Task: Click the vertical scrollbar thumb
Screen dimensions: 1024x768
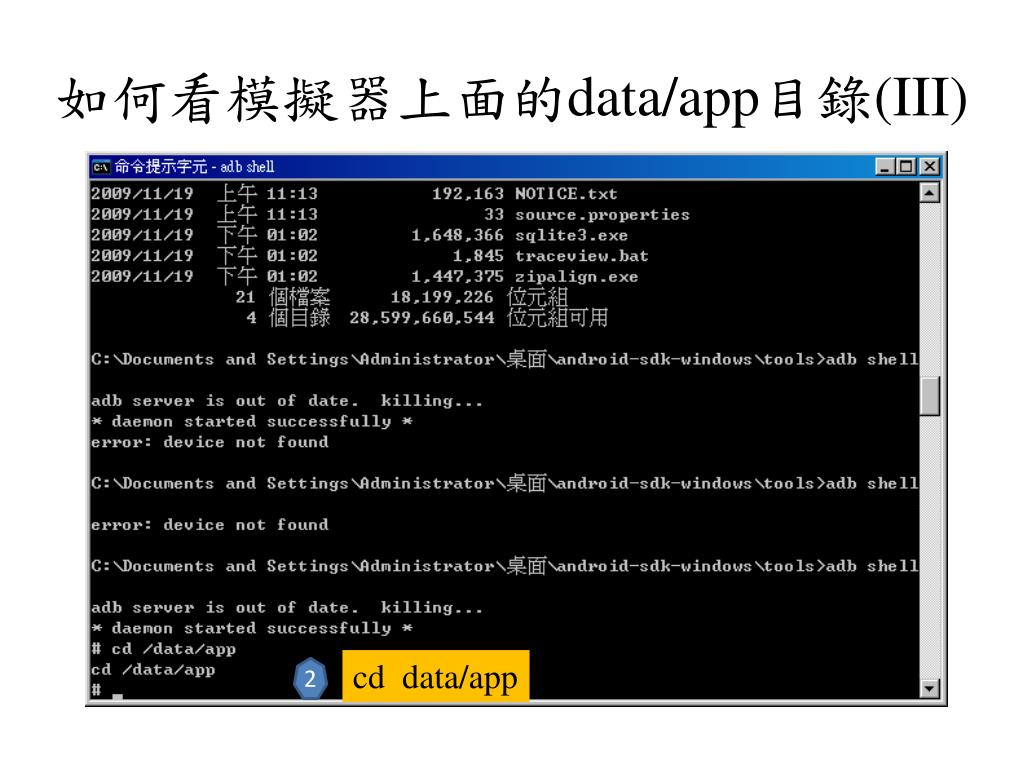Action: coord(929,396)
